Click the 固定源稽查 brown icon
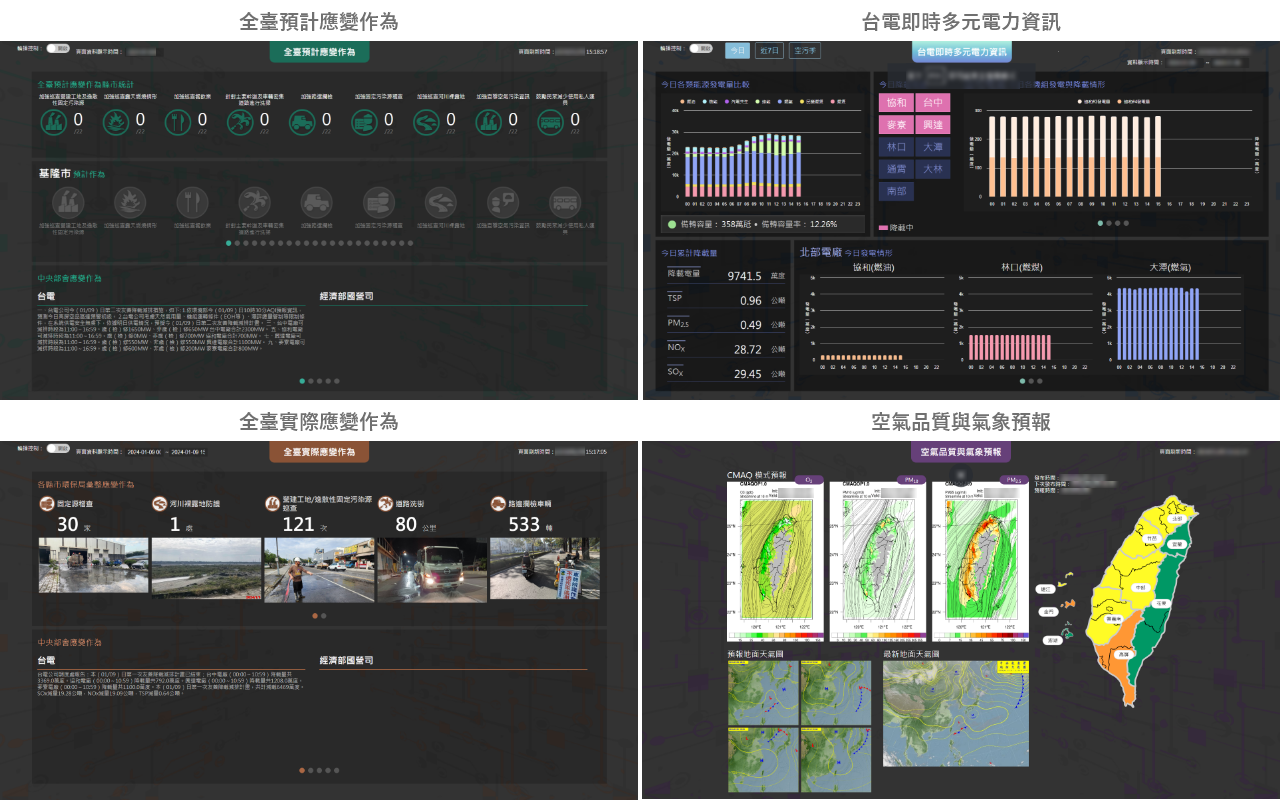This screenshot has height=800, width=1280. coord(46,504)
